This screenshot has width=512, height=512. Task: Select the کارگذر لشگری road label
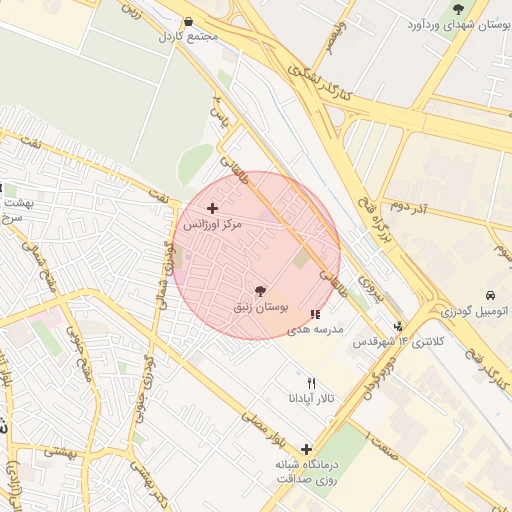tap(319, 83)
